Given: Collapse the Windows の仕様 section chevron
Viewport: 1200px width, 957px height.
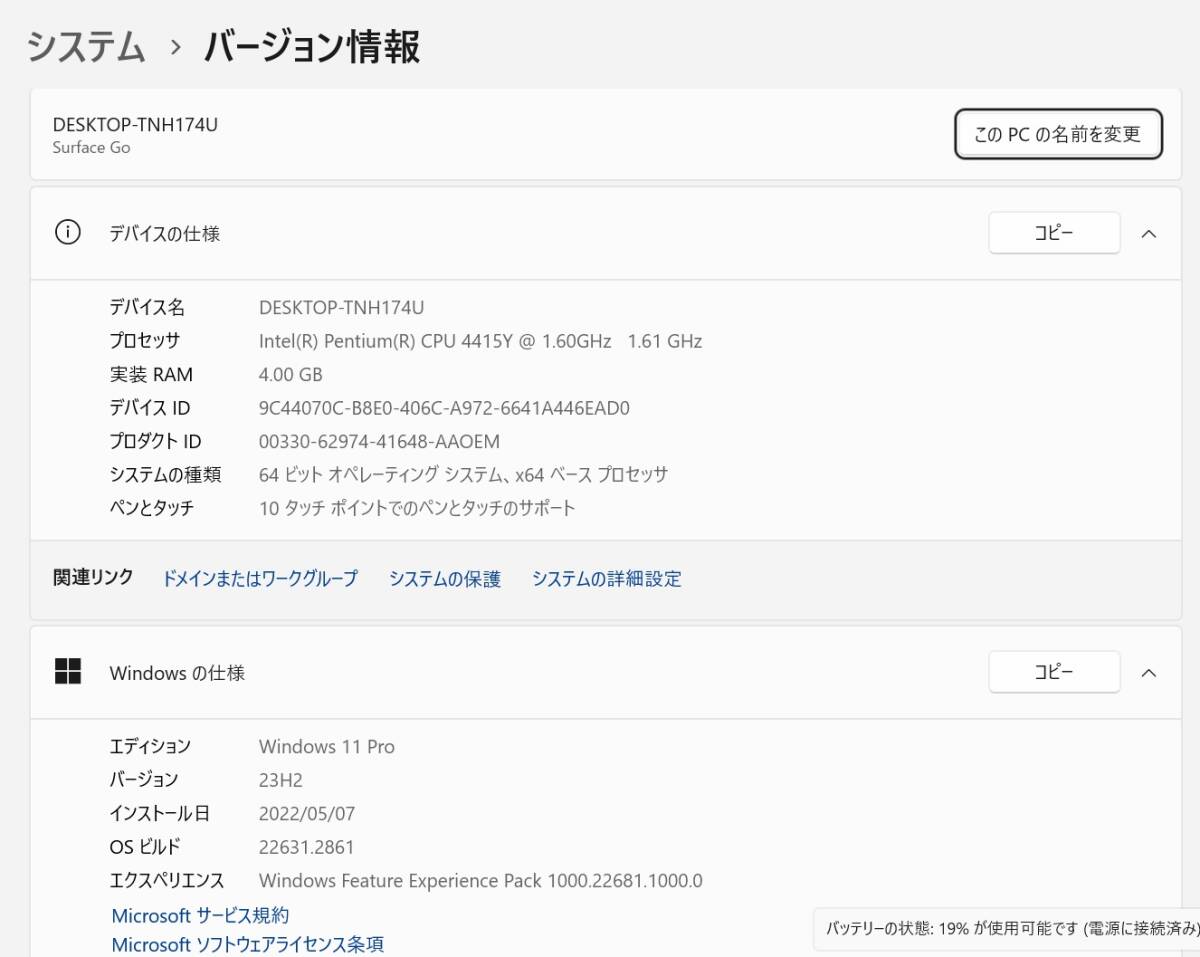Looking at the screenshot, I should [x=1149, y=673].
